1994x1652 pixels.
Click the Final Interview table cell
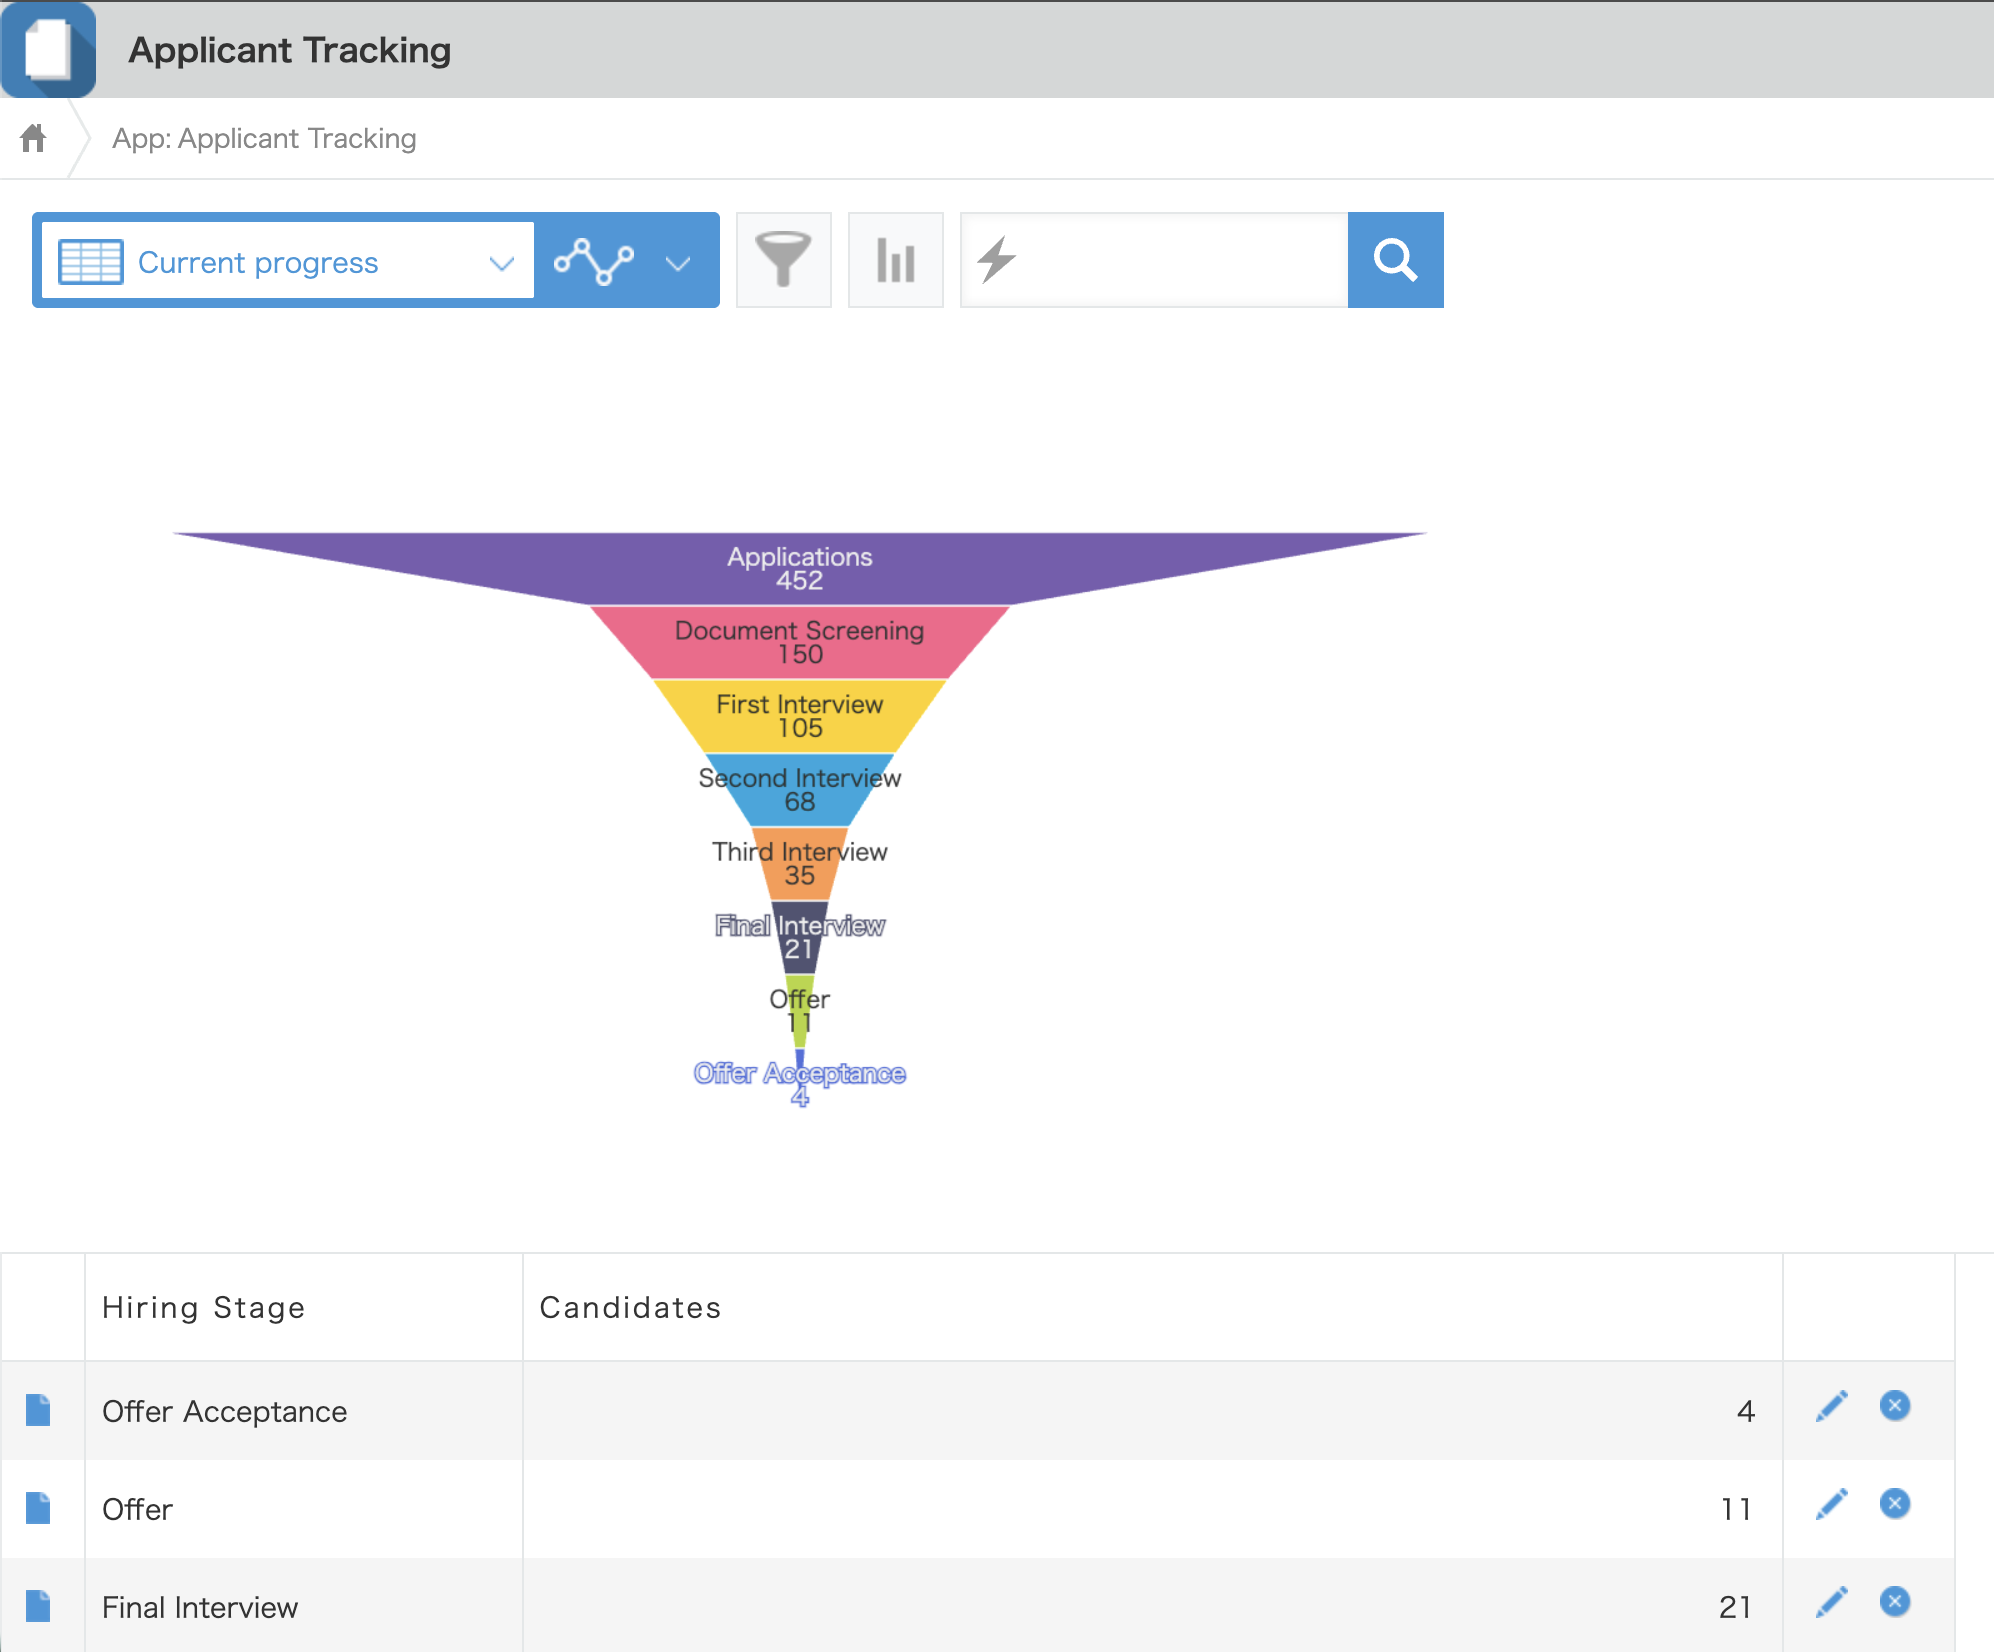304,1607
